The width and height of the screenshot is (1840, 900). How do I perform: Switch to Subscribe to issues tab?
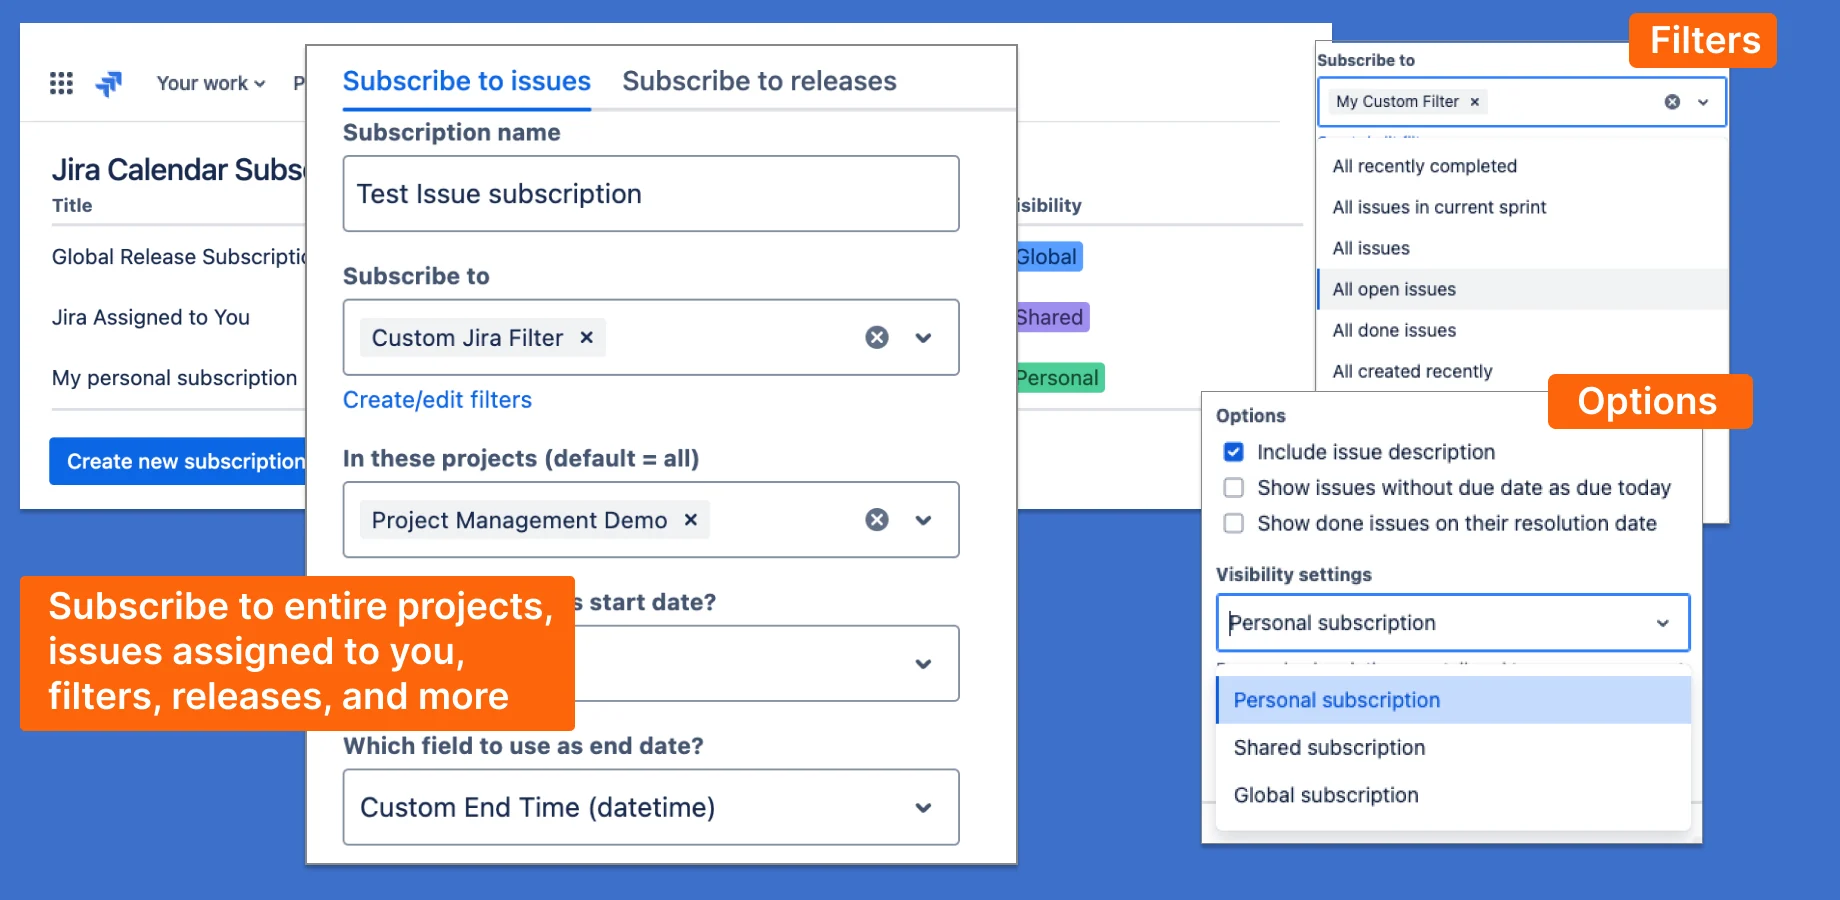pyautogui.click(x=467, y=81)
